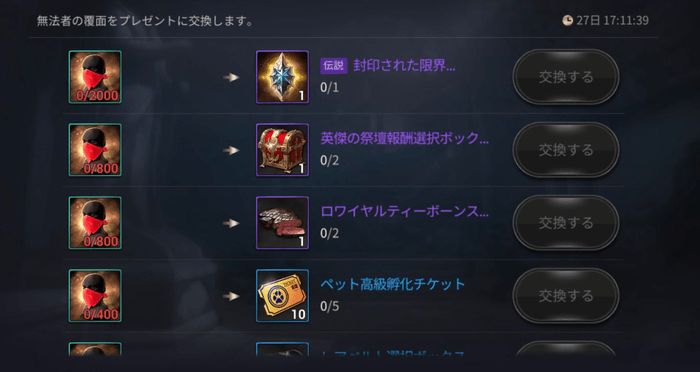The height and width of the screenshot is (372, 700).
Task: Click the partially visible fifth row reward icon
Action: (x=282, y=349)
